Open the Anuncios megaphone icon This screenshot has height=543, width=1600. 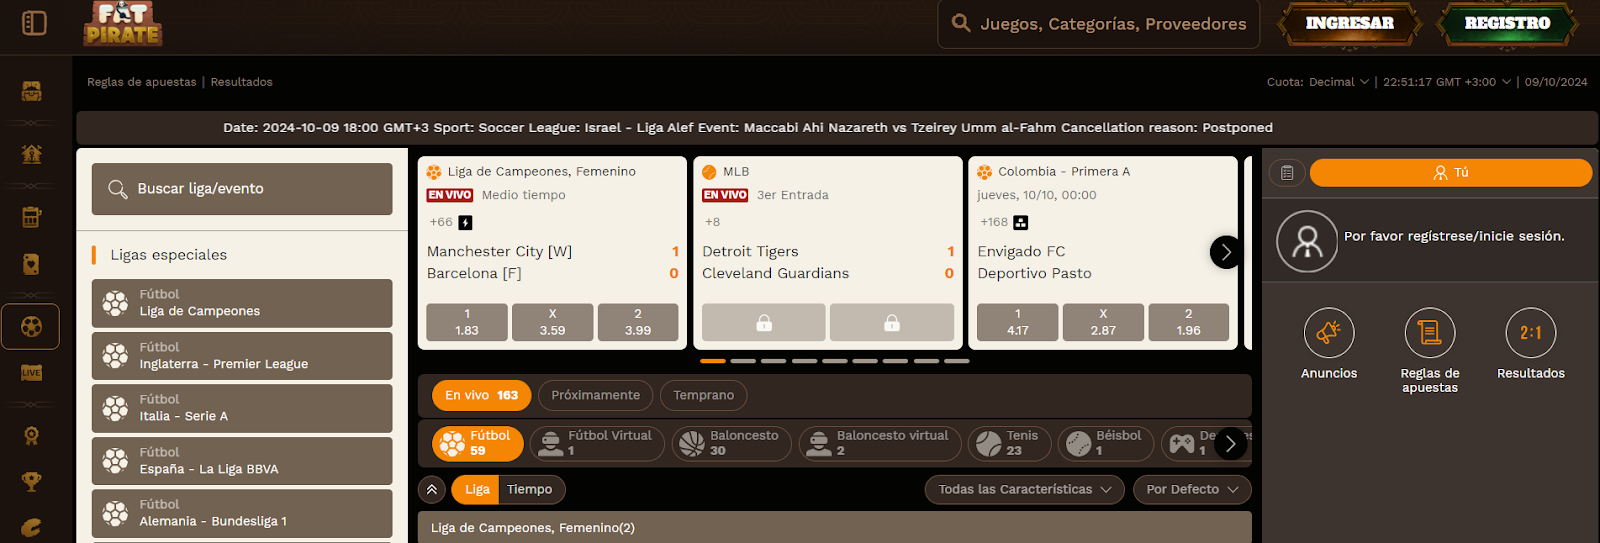click(x=1329, y=333)
